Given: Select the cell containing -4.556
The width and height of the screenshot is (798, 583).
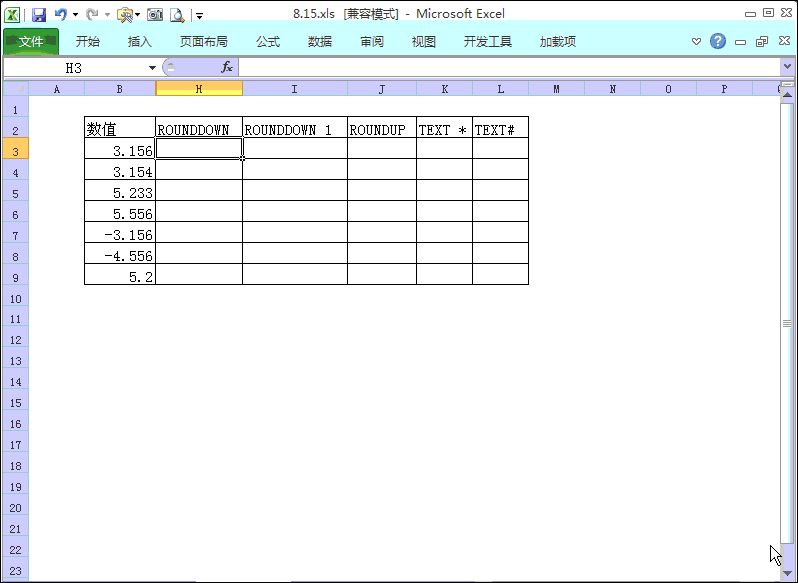Looking at the screenshot, I should (120, 253).
